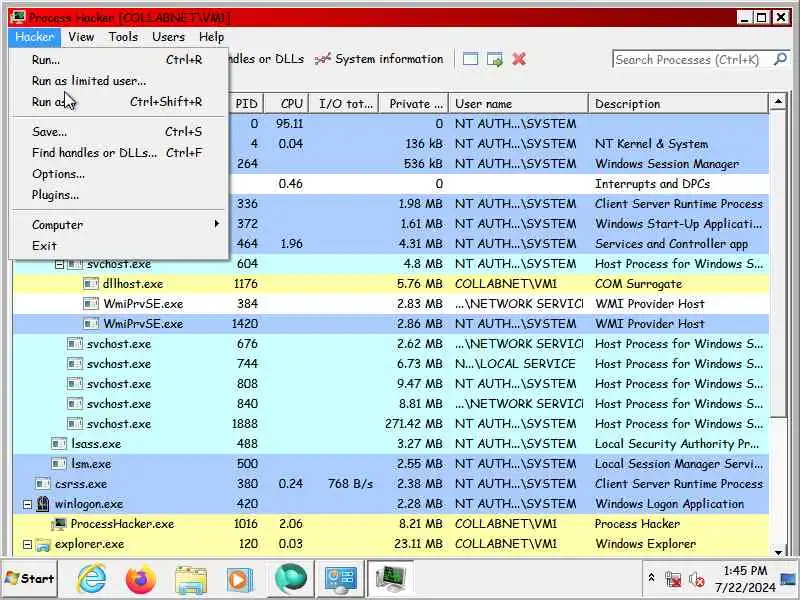Click the scrollbar down arrow

(778, 552)
